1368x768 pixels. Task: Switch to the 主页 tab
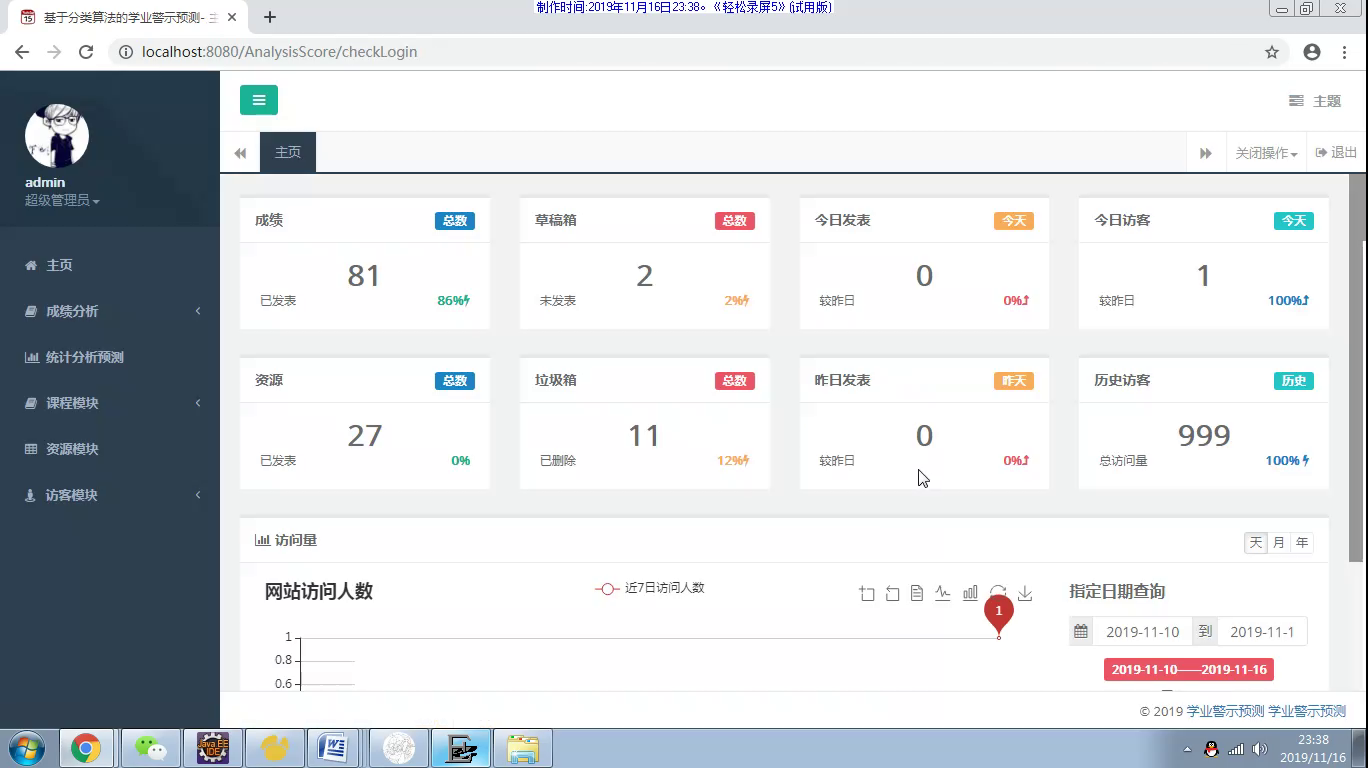coord(288,152)
